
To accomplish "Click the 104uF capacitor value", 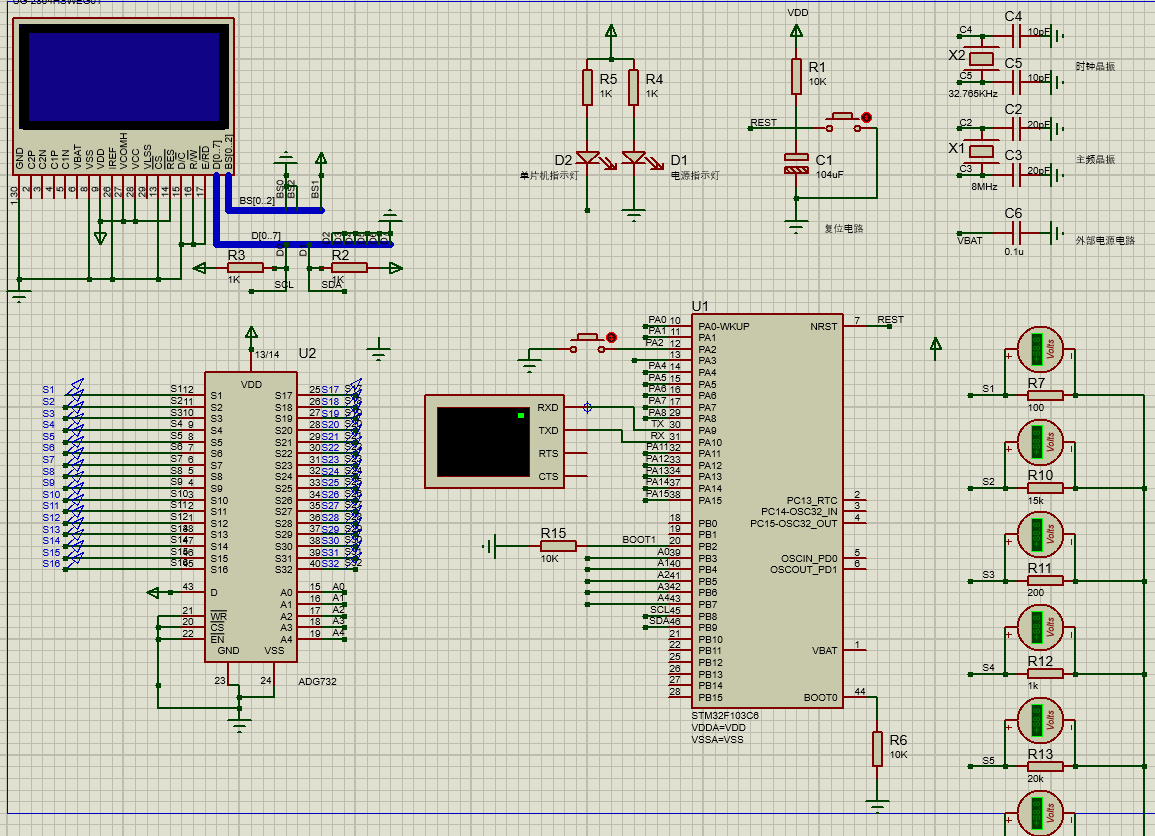I will [x=829, y=175].
